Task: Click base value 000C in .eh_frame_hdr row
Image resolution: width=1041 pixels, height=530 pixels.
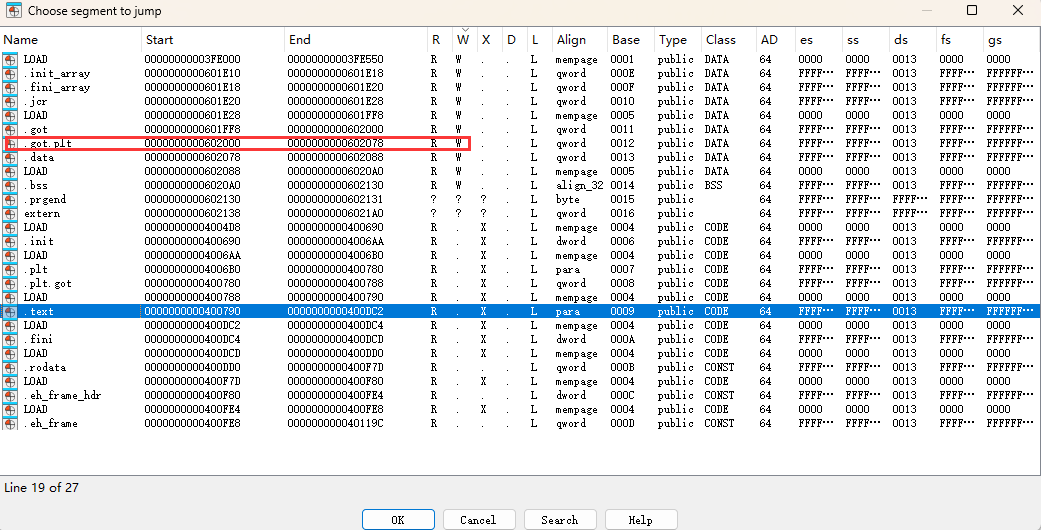Action: 623,395
